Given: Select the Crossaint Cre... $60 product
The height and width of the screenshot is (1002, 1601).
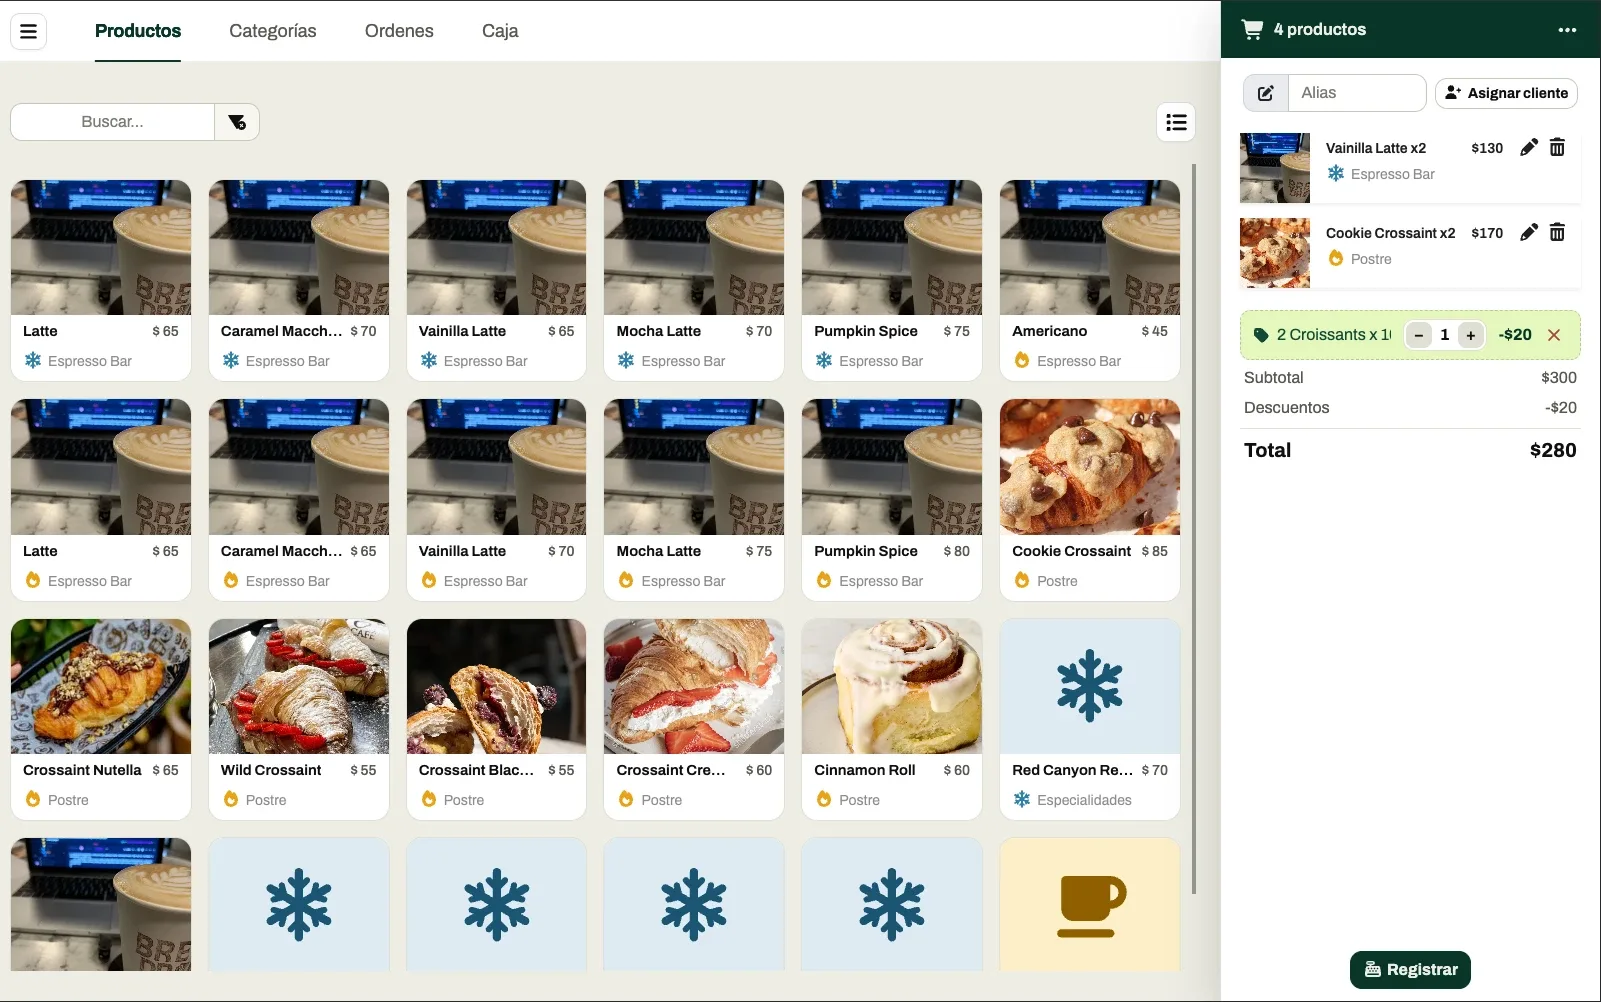Looking at the screenshot, I should (694, 719).
